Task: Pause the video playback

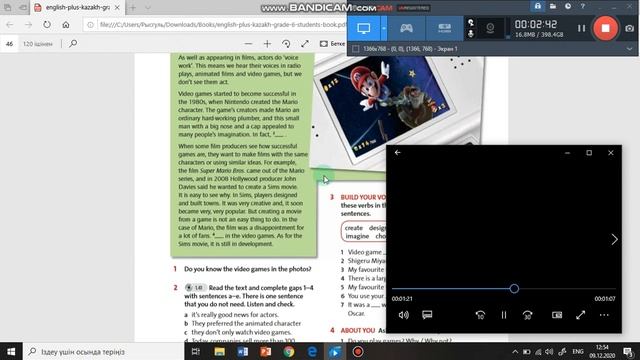Action: pos(504,315)
